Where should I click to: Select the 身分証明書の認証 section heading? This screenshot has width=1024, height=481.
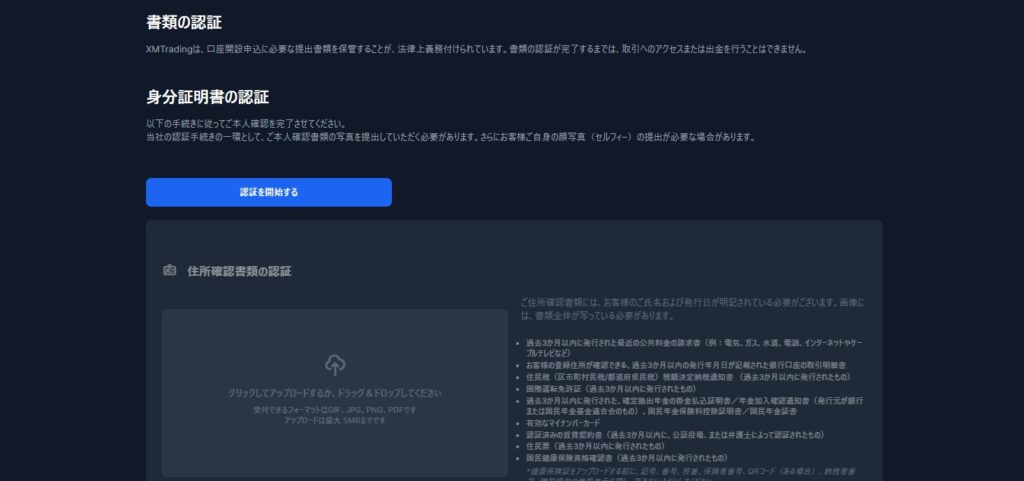click(x=207, y=97)
